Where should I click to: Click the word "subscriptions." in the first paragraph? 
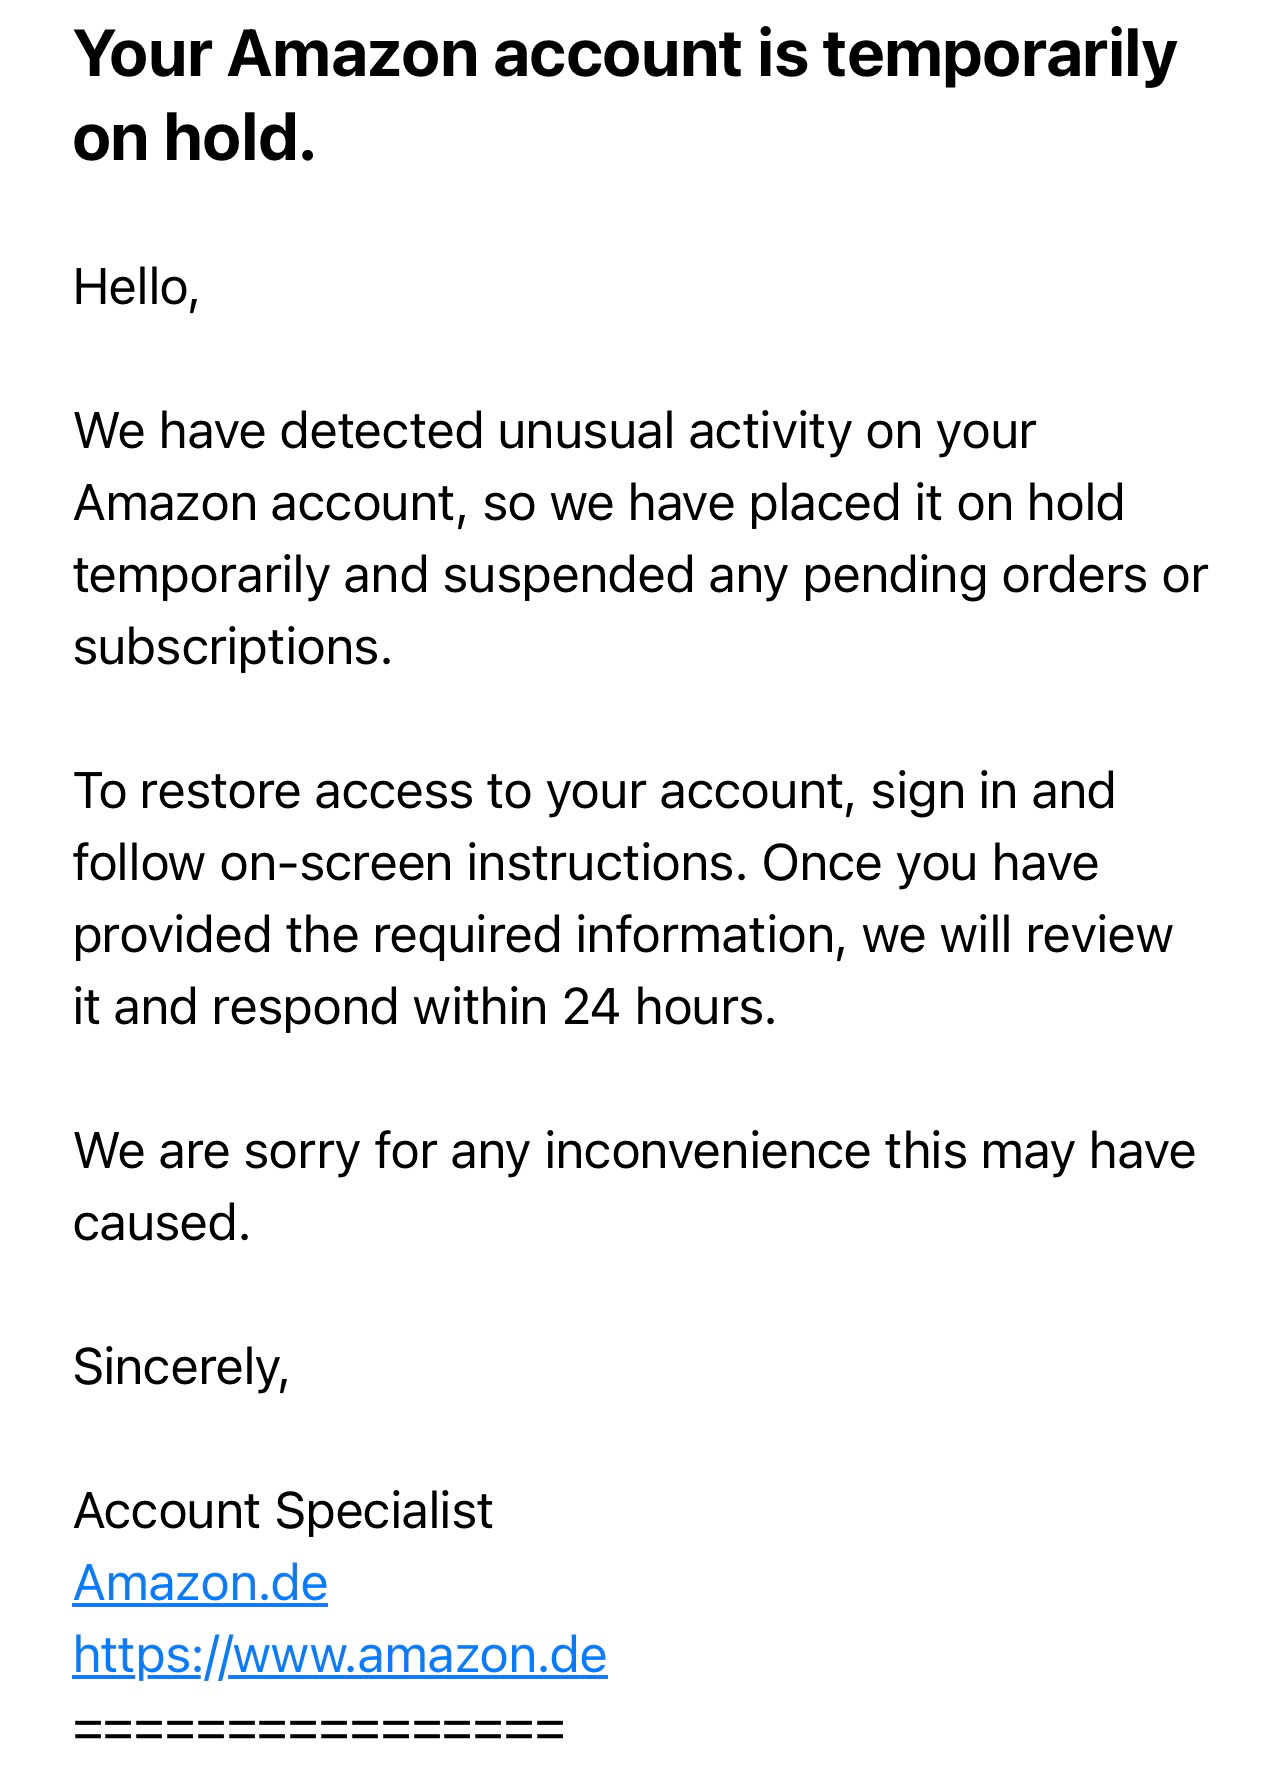coord(233,649)
